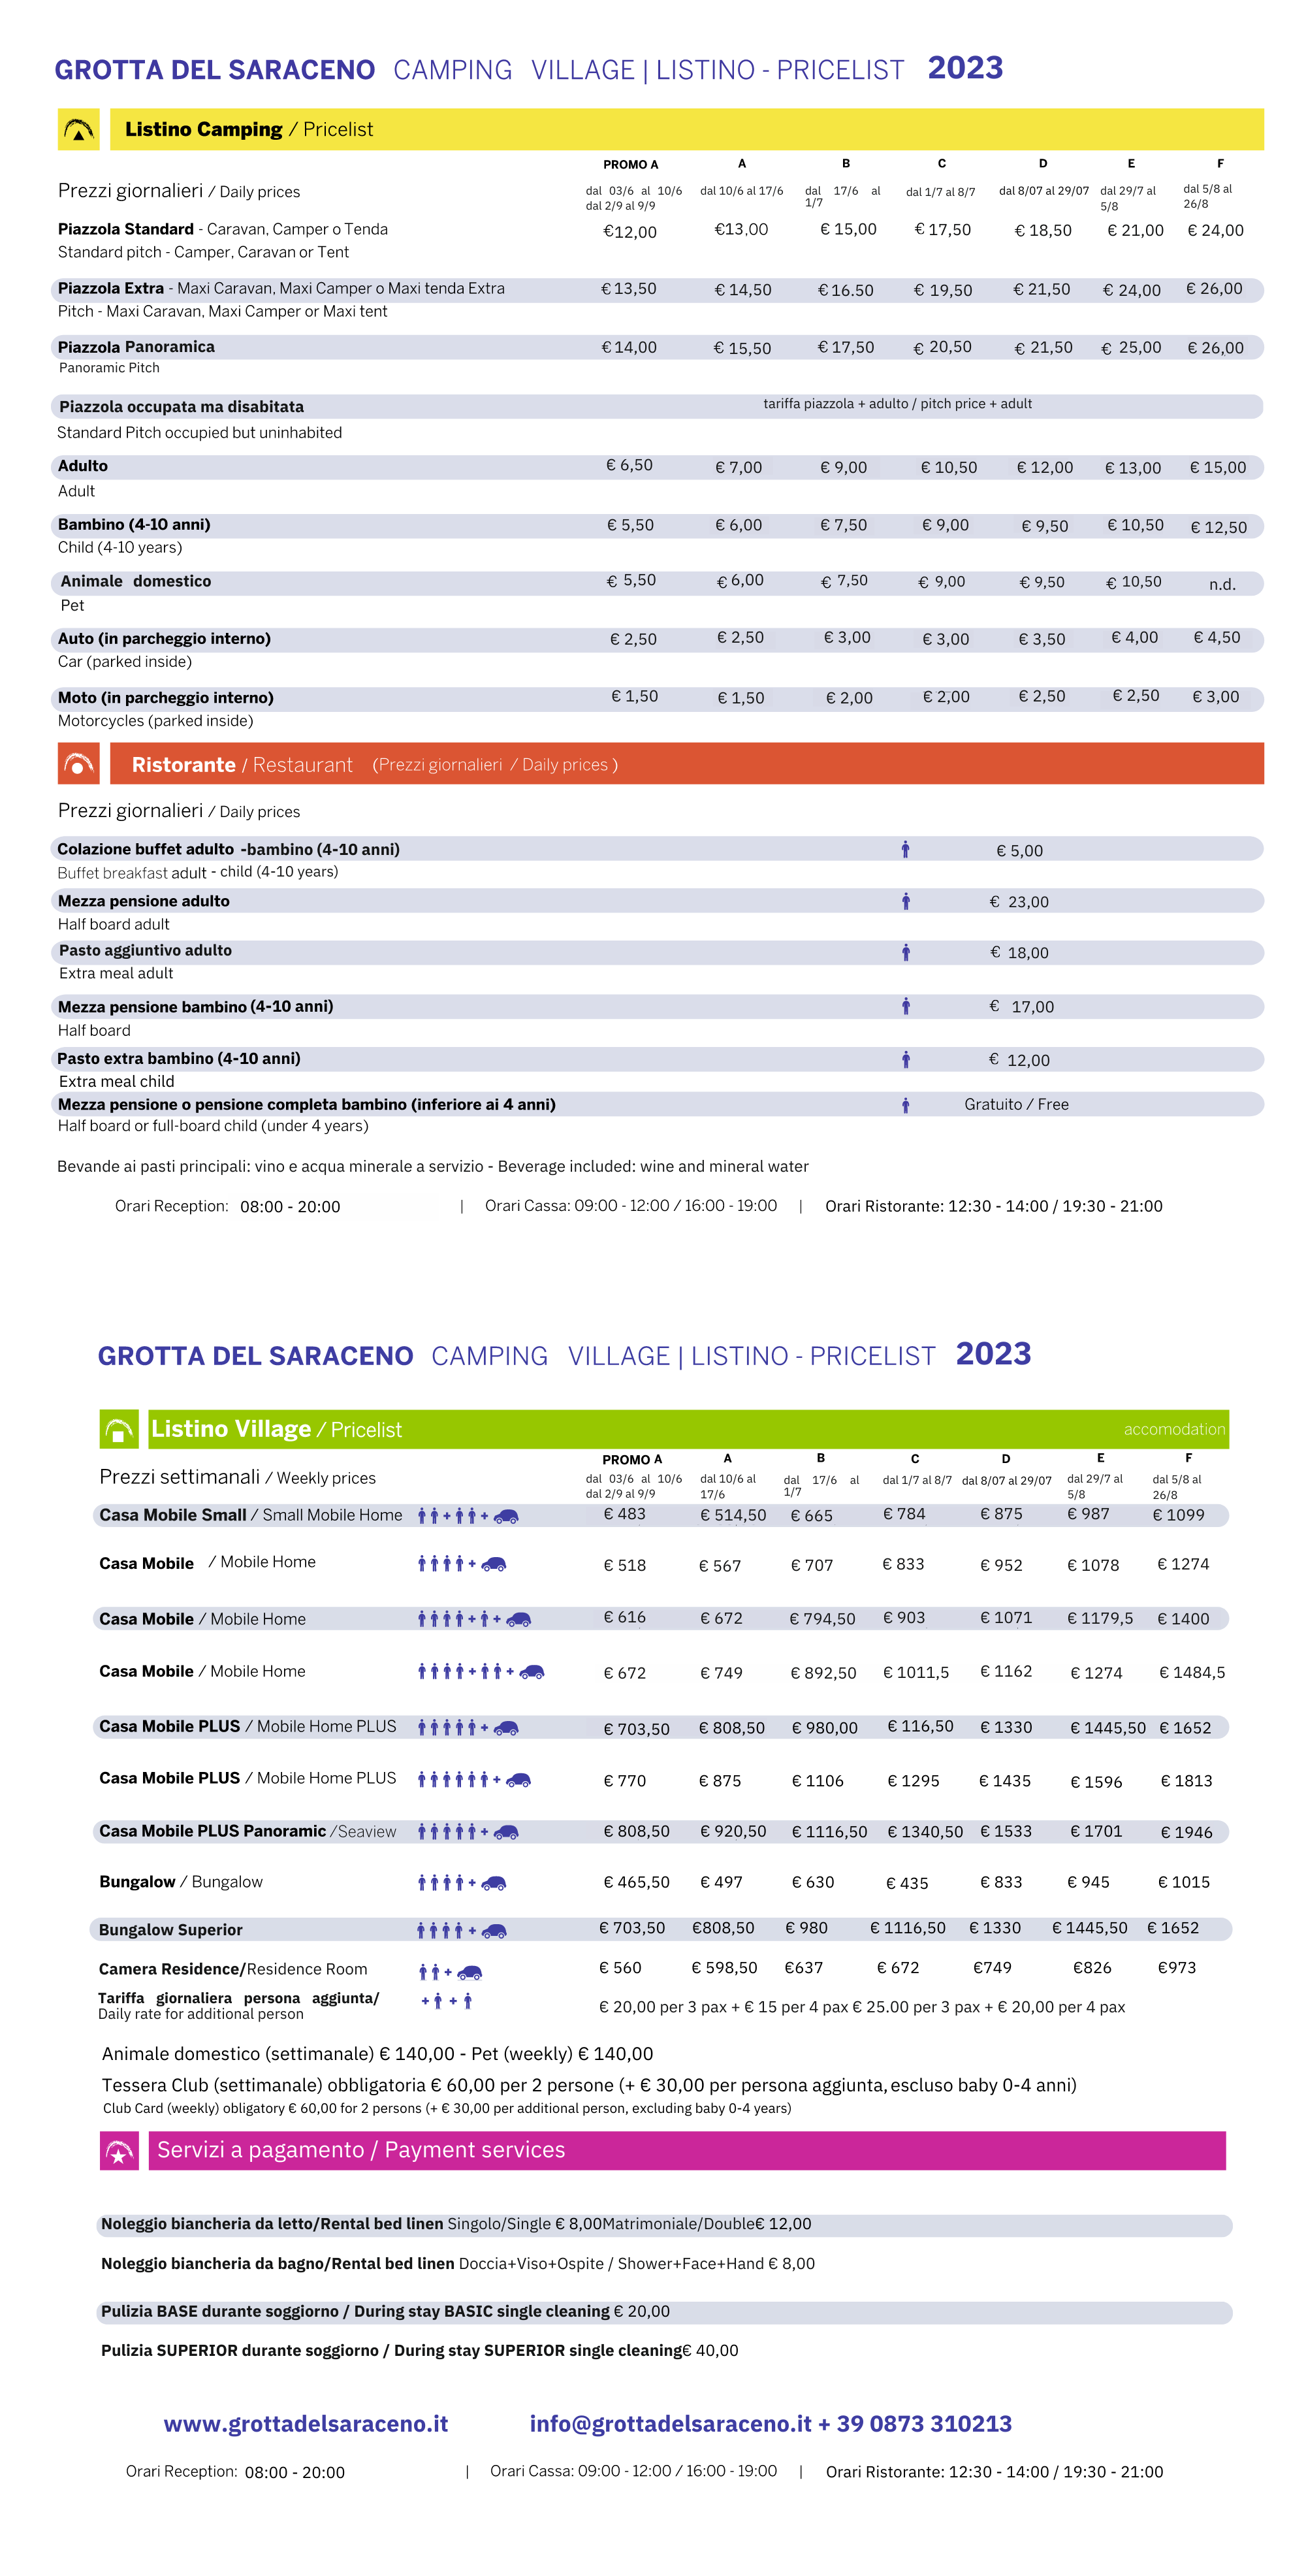Click the car icon in Casa Mobile Small row
Screen dimensions: 1306x2576
pyautogui.click(x=506, y=1517)
